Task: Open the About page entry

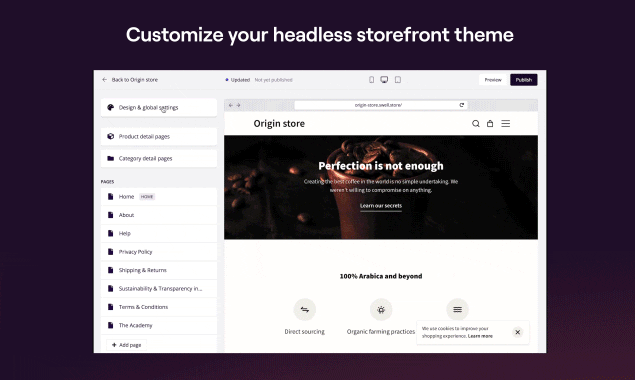Action: coord(159,215)
